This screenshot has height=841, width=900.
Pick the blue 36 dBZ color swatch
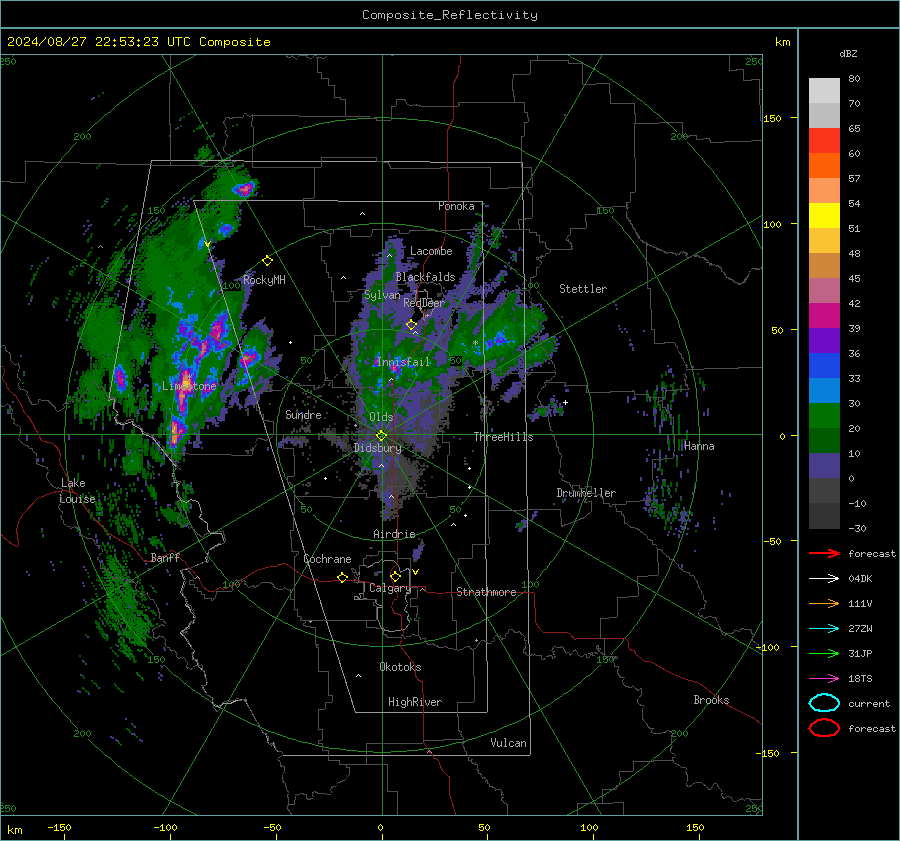[x=824, y=365]
